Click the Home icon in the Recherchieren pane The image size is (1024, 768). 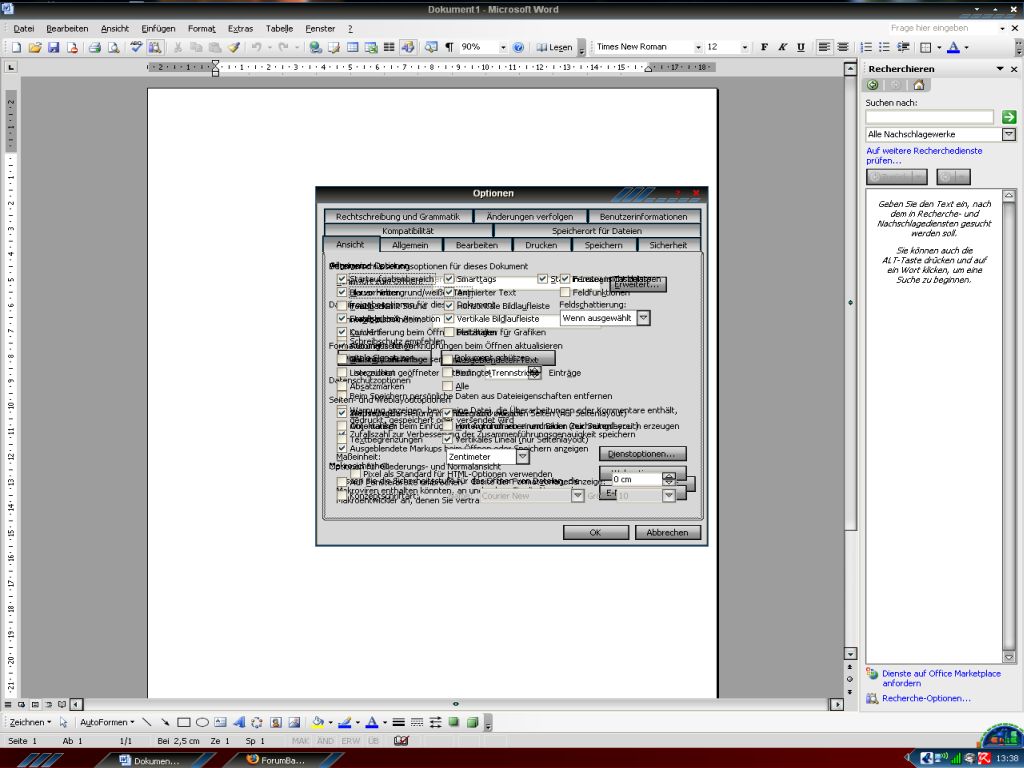919,85
